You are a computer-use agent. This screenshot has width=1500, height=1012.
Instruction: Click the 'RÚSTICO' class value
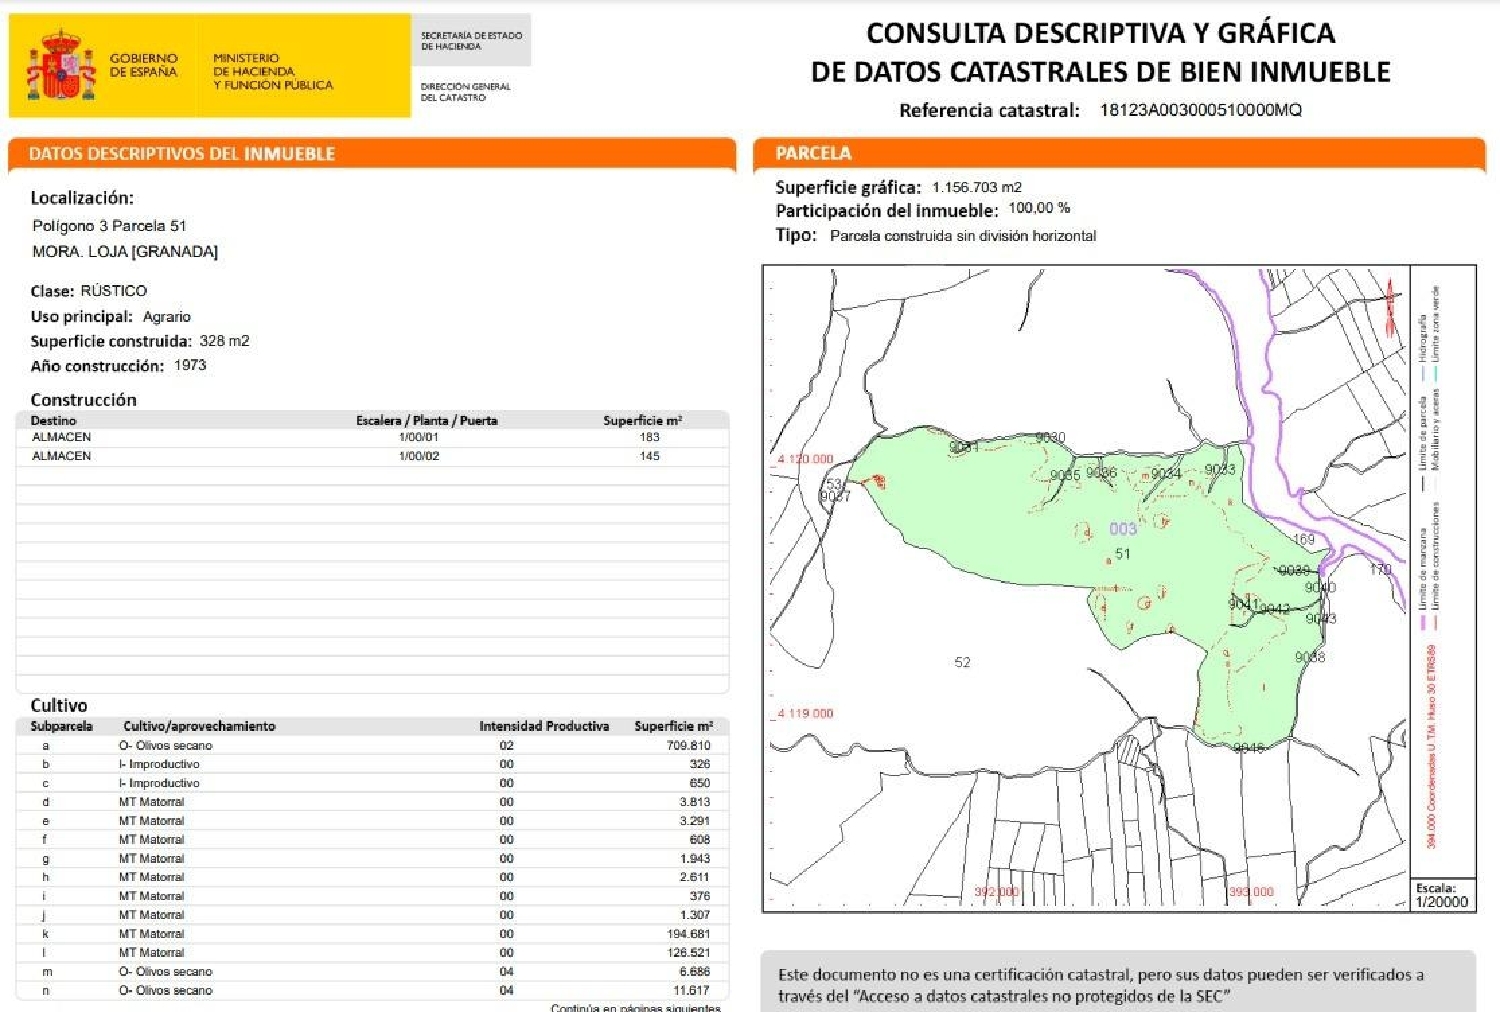tap(113, 290)
